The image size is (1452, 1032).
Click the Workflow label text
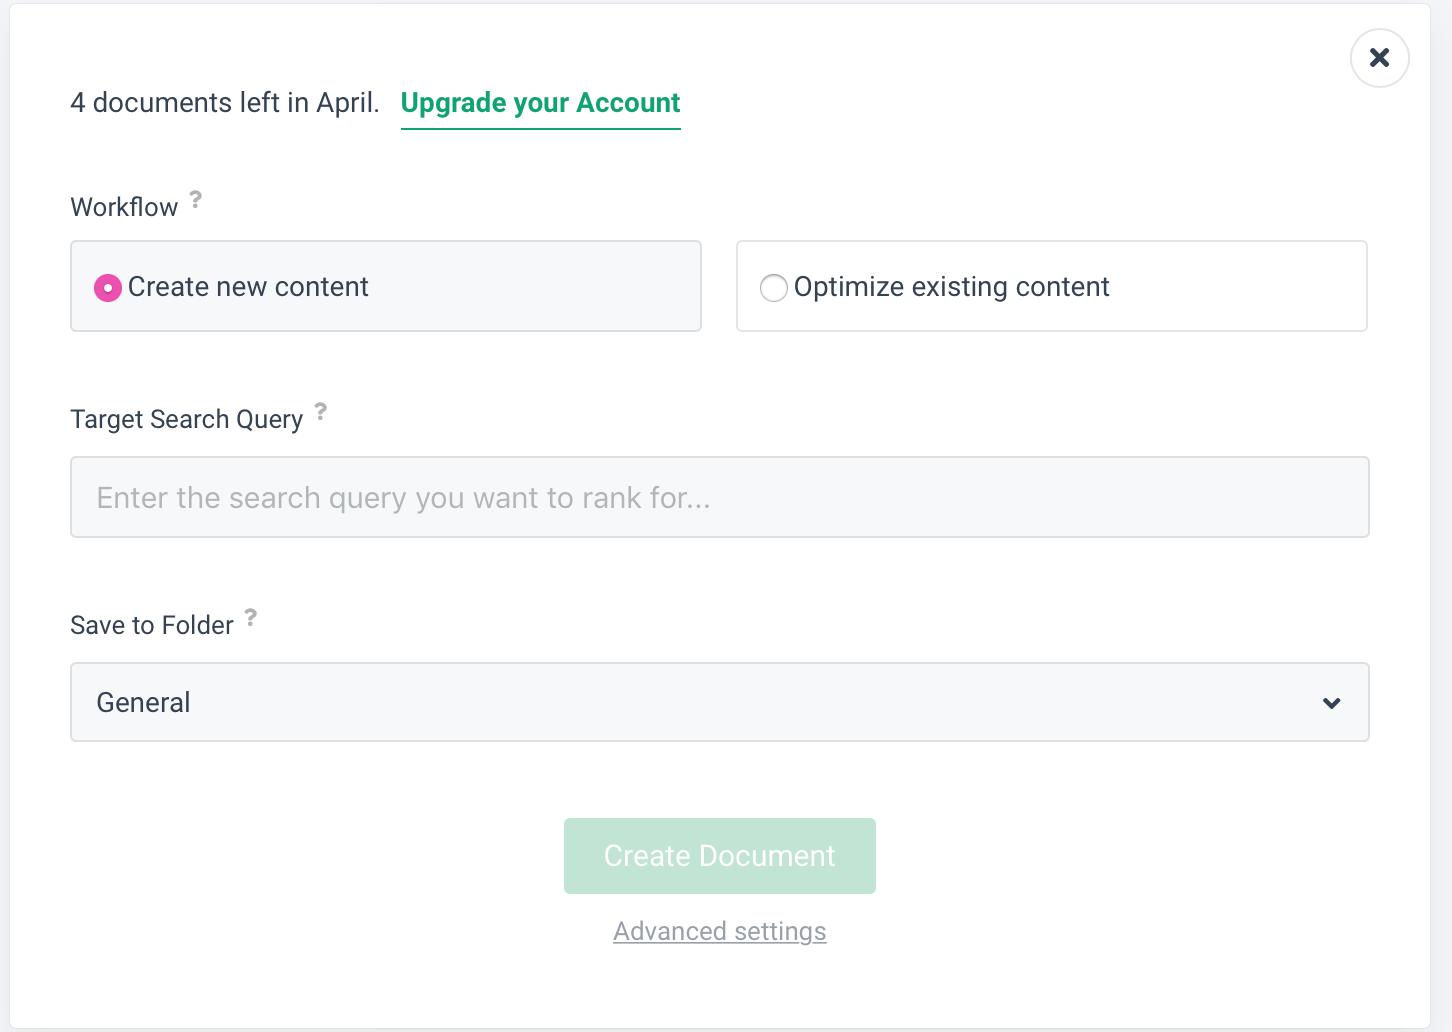click(124, 207)
